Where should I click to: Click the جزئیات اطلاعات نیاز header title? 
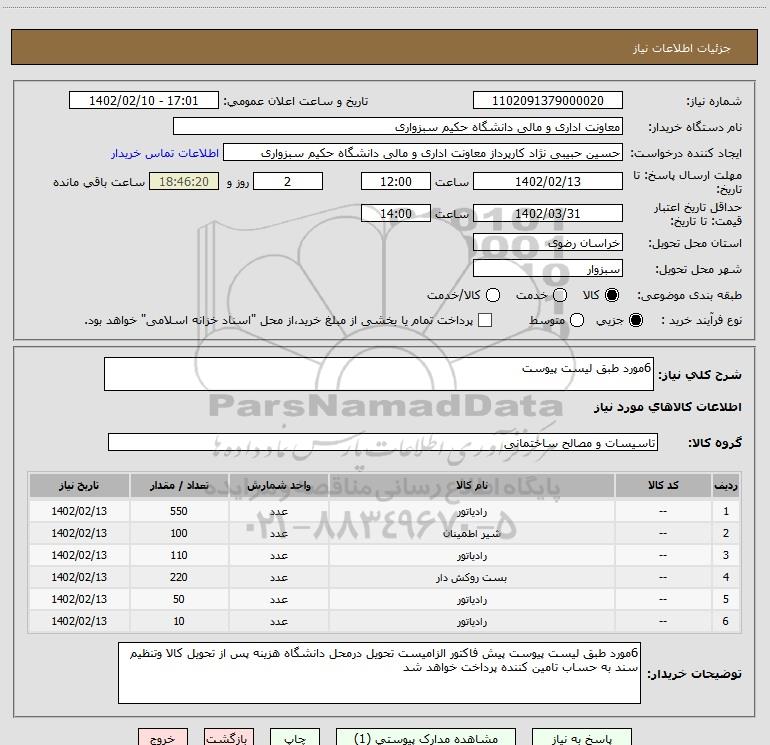[681, 48]
